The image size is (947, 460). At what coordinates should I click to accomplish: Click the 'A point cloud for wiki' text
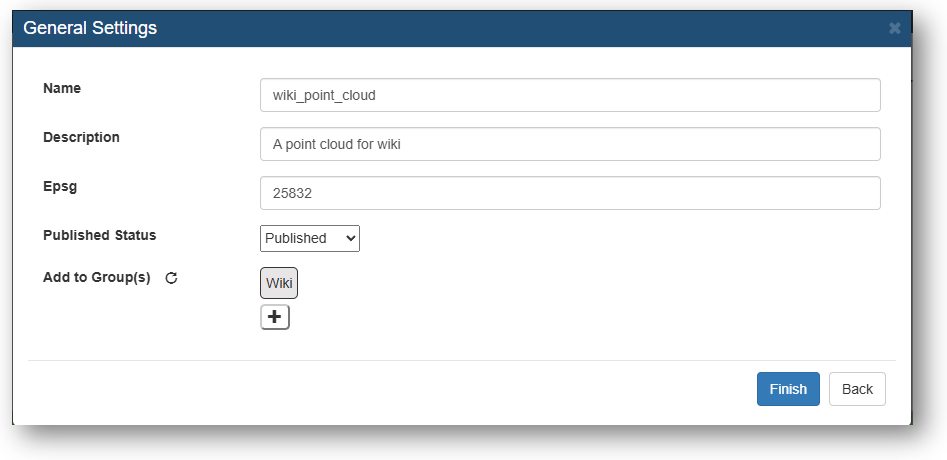pos(337,144)
